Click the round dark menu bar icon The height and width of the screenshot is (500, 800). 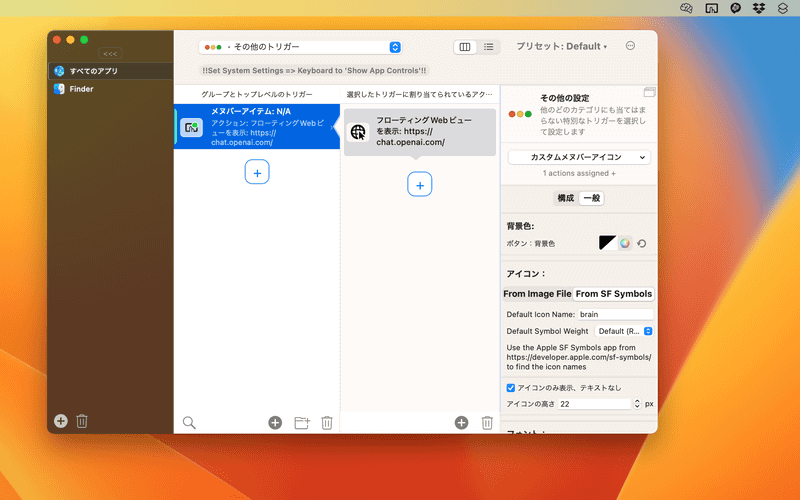pyautogui.click(x=735, y=8)
